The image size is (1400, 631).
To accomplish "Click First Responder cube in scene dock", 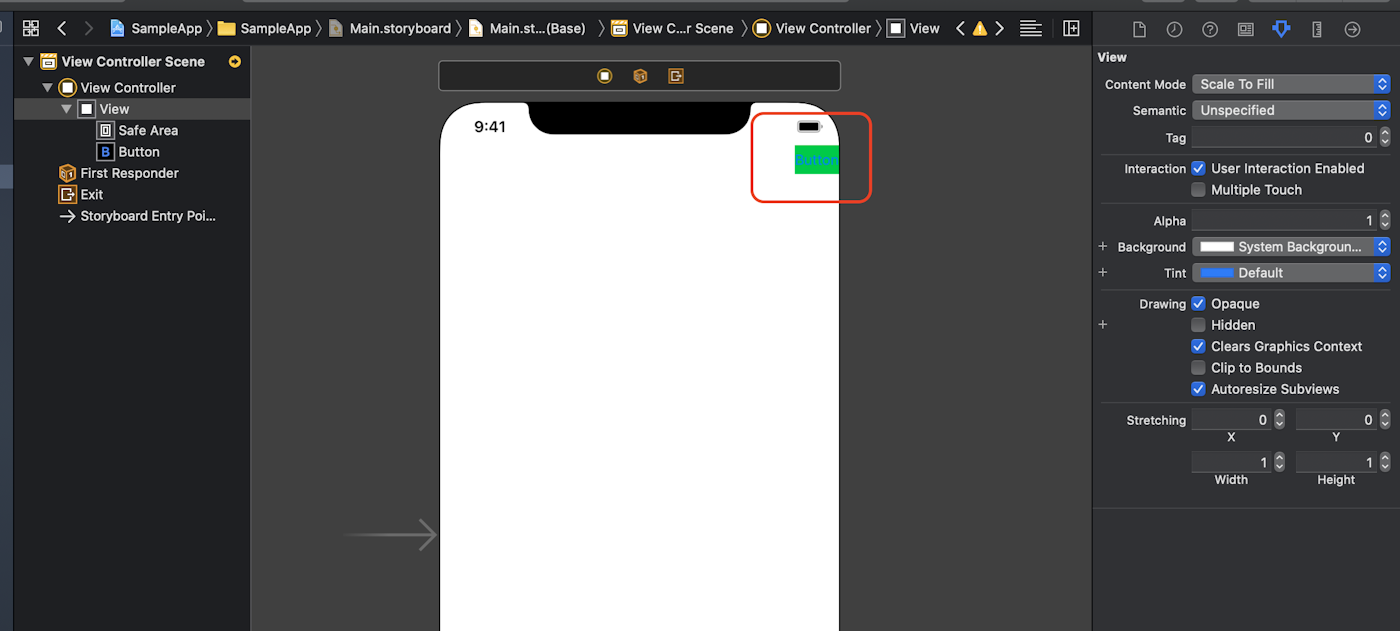I will 640,76.
